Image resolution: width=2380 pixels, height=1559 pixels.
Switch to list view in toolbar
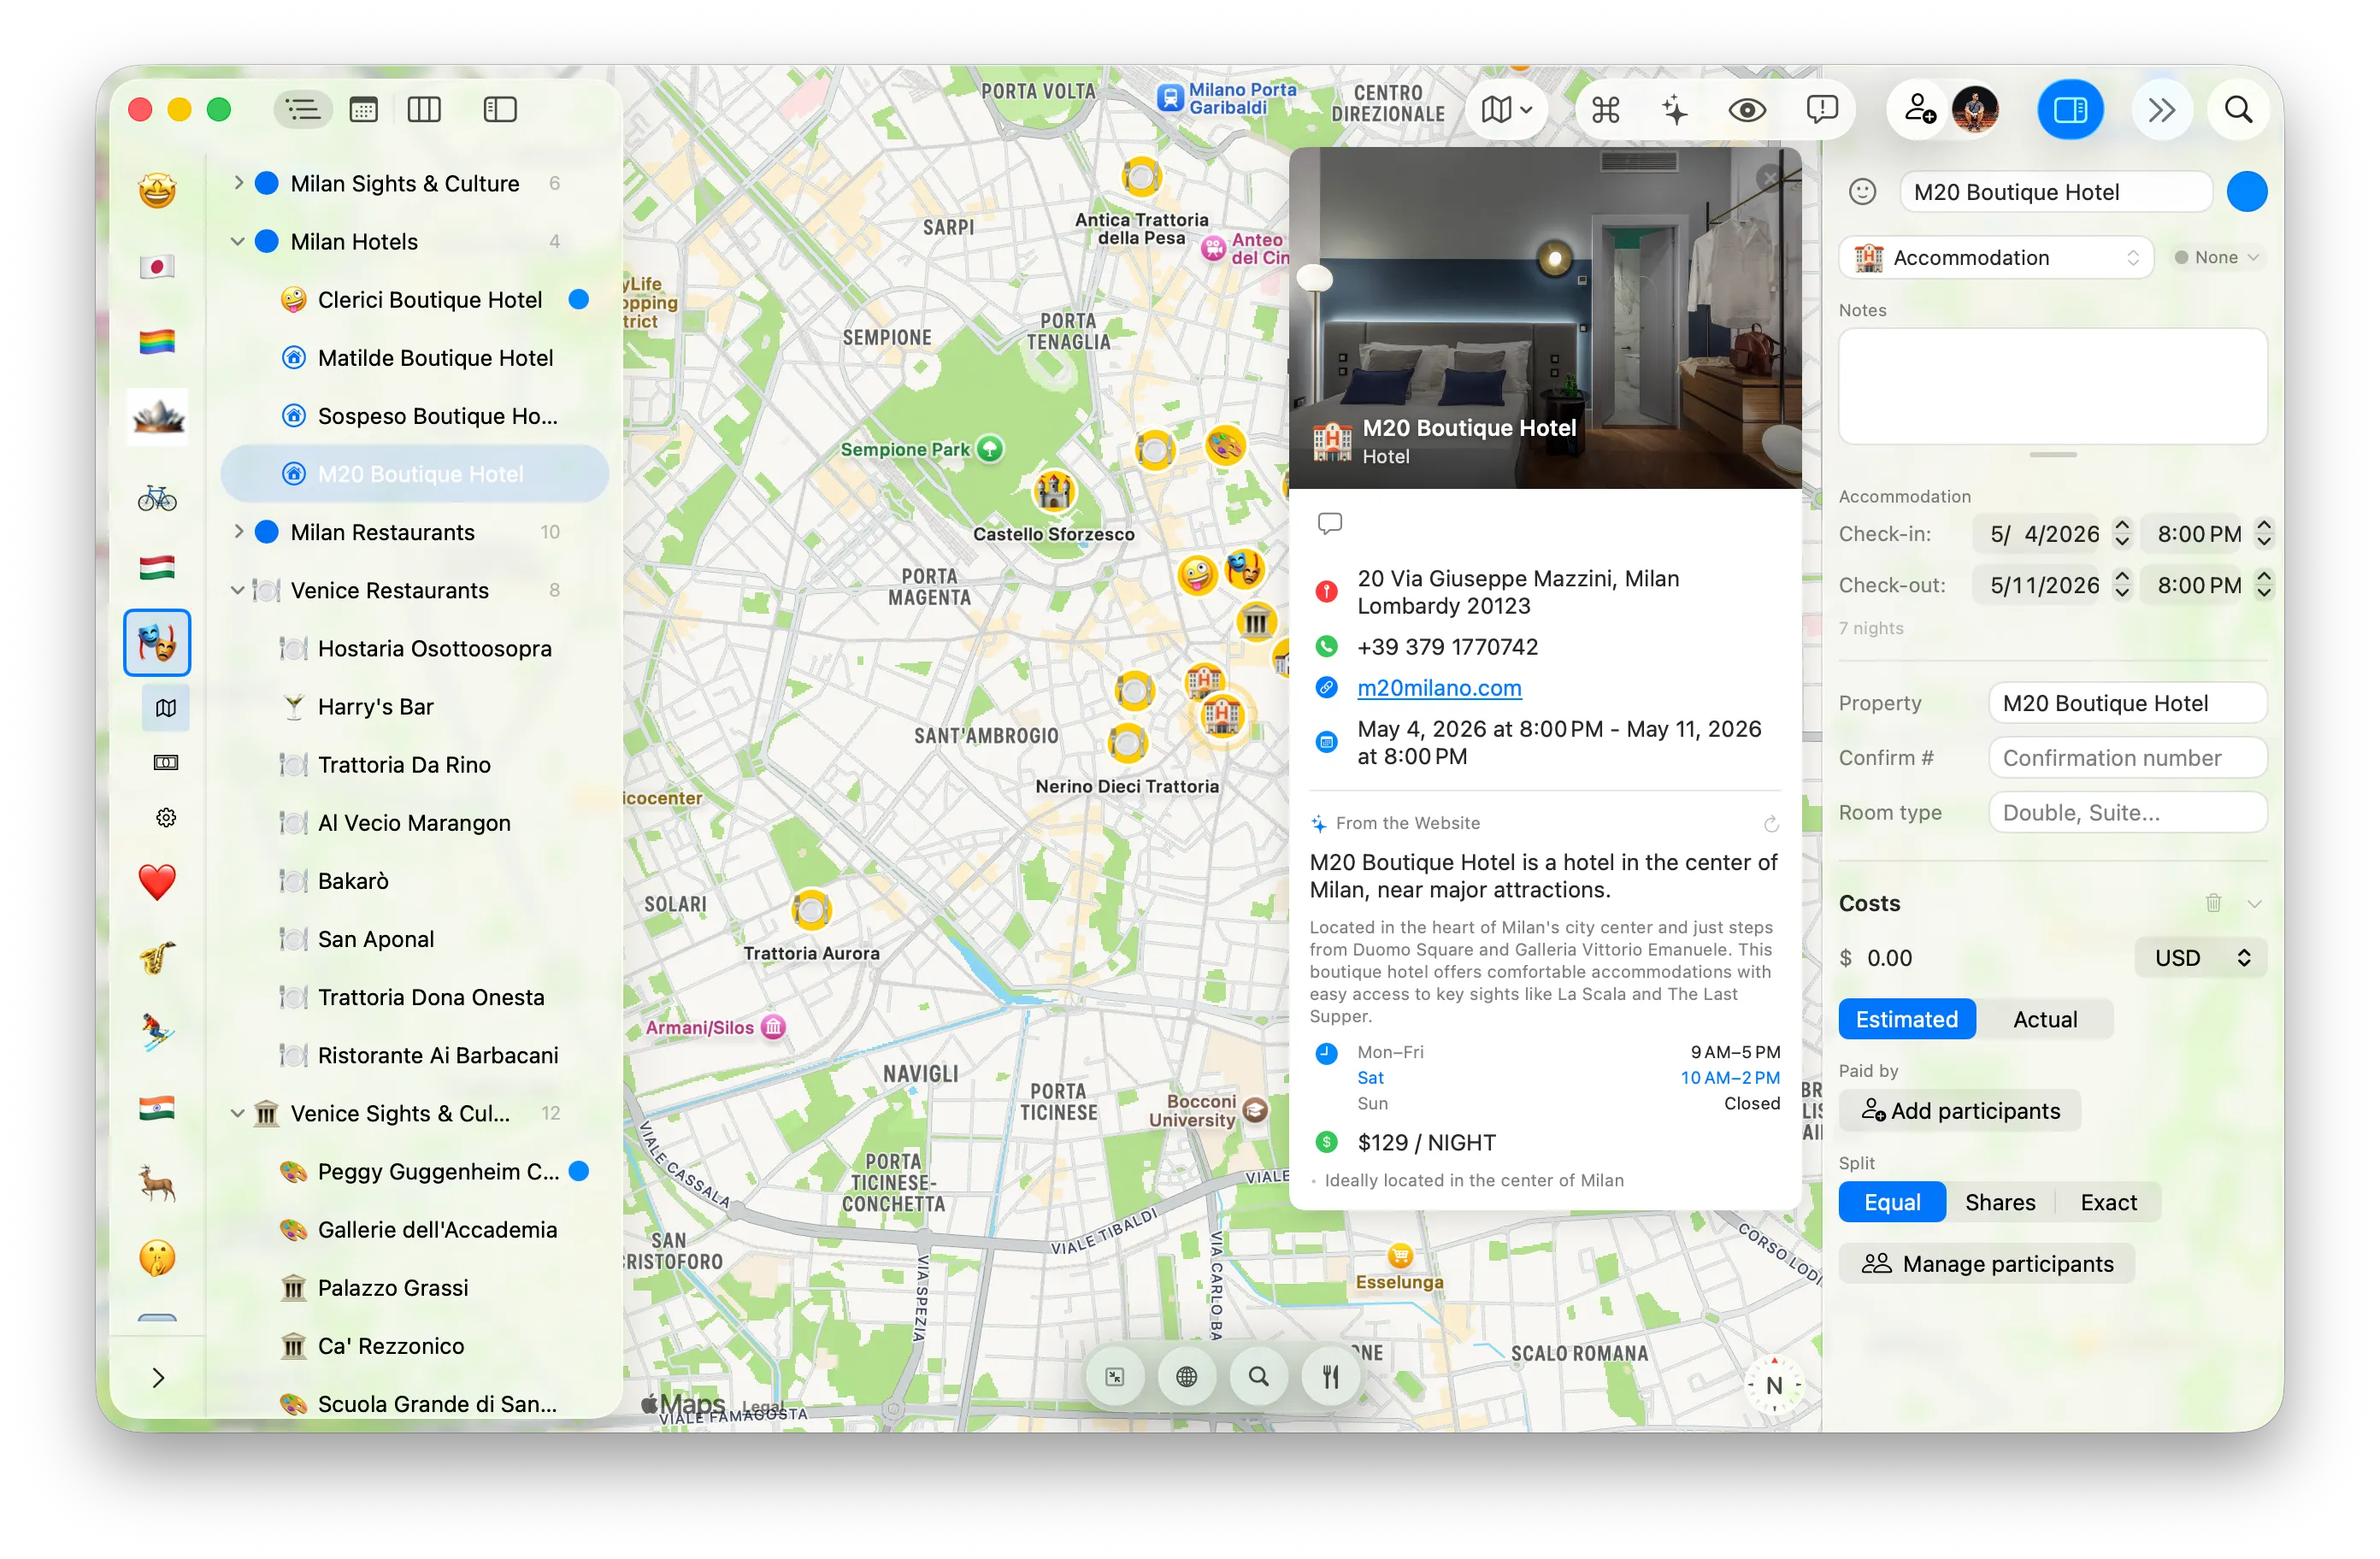[302, 109]
